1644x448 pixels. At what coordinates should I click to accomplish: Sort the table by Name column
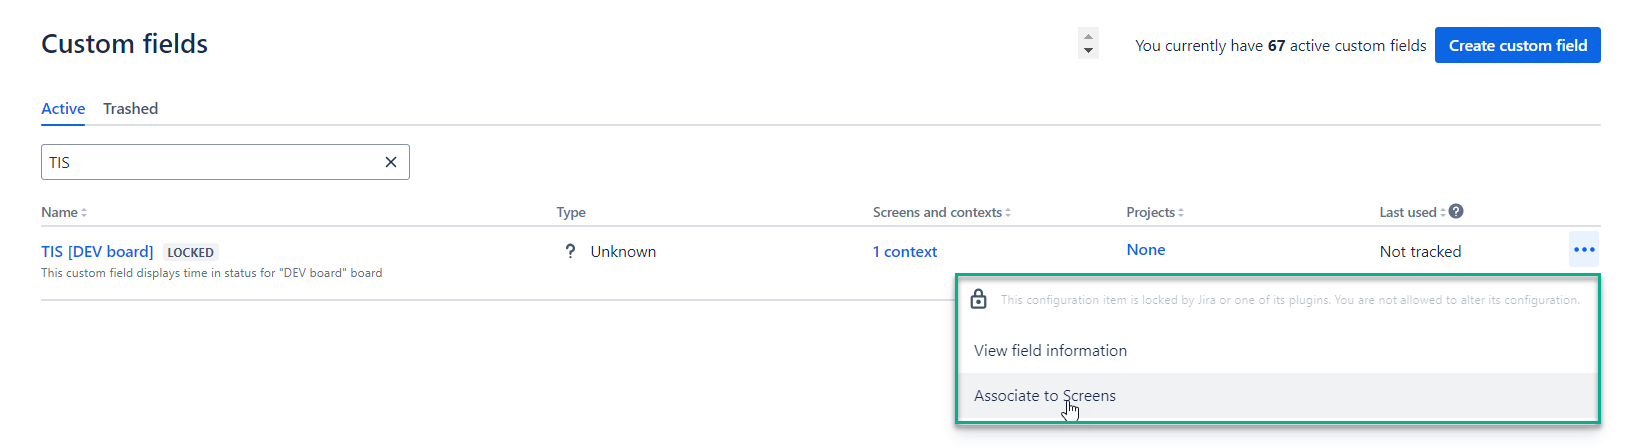coord(64,212)
